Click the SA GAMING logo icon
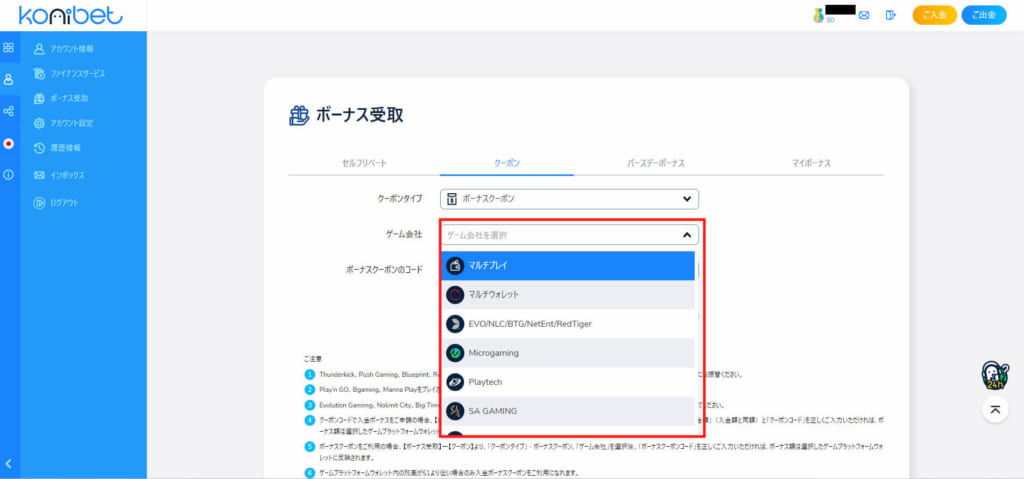1024x479 pixels. point(455,411)
